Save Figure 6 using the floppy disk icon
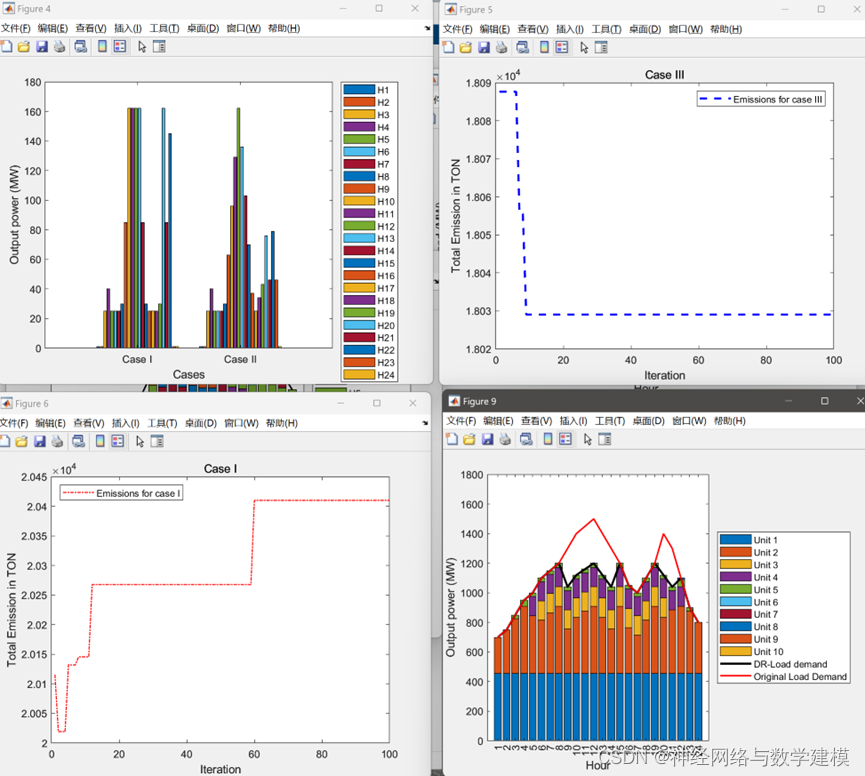Screen dimensions: 865x776 click(x=41, y=440)
